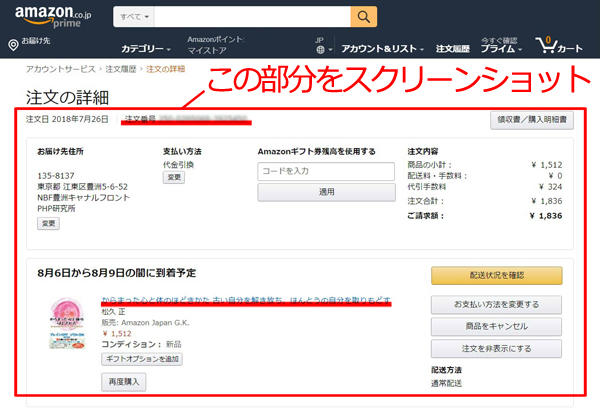Click 変更 button under delivery address
Image resolution: width=600 pixels, height=409 pixels.
click(49, 223)
